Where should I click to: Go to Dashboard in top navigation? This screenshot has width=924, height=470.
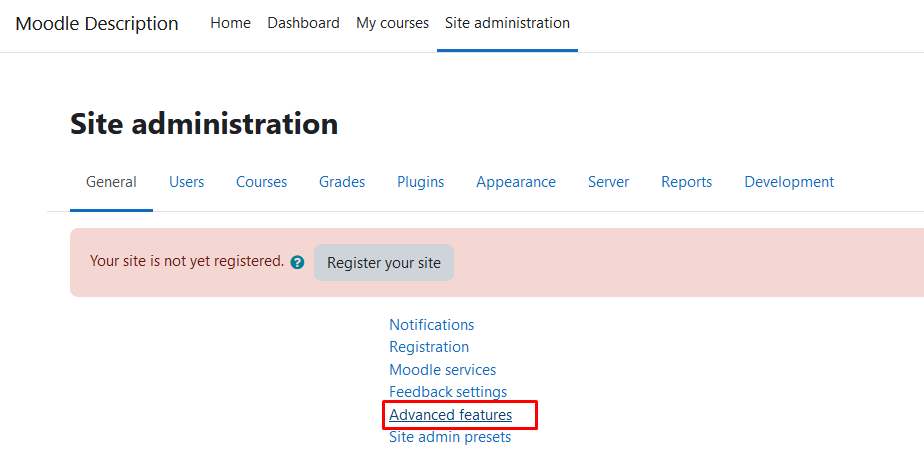[303, 23]
